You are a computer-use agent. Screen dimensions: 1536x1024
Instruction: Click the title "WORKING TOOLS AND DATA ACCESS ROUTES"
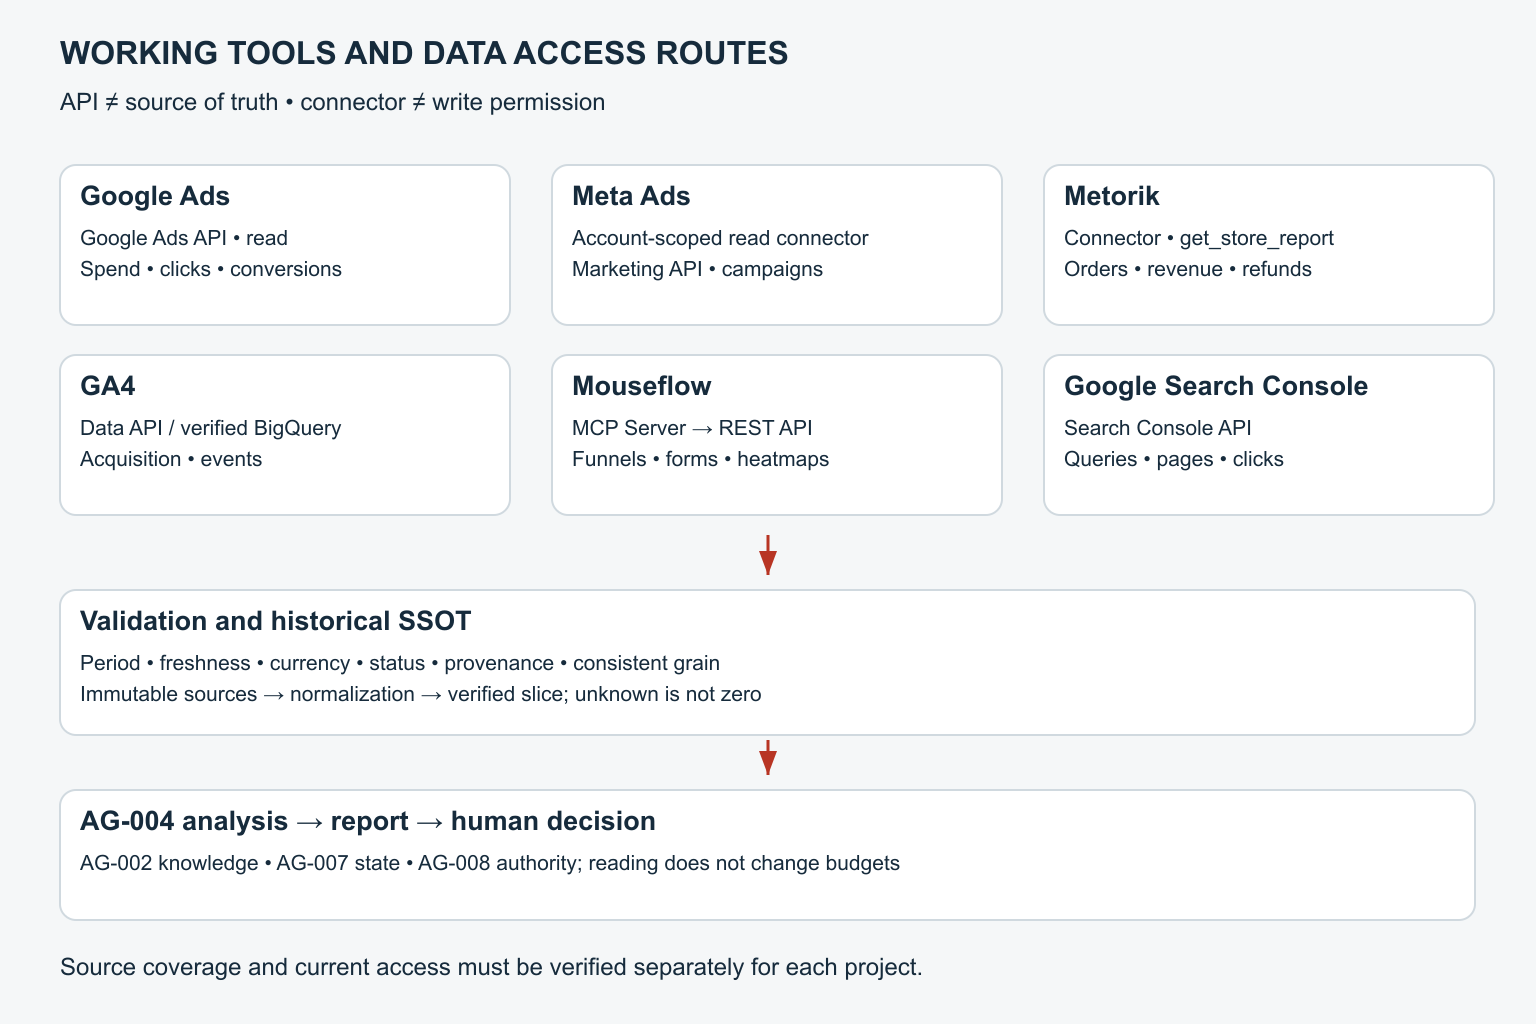(424, 53)
